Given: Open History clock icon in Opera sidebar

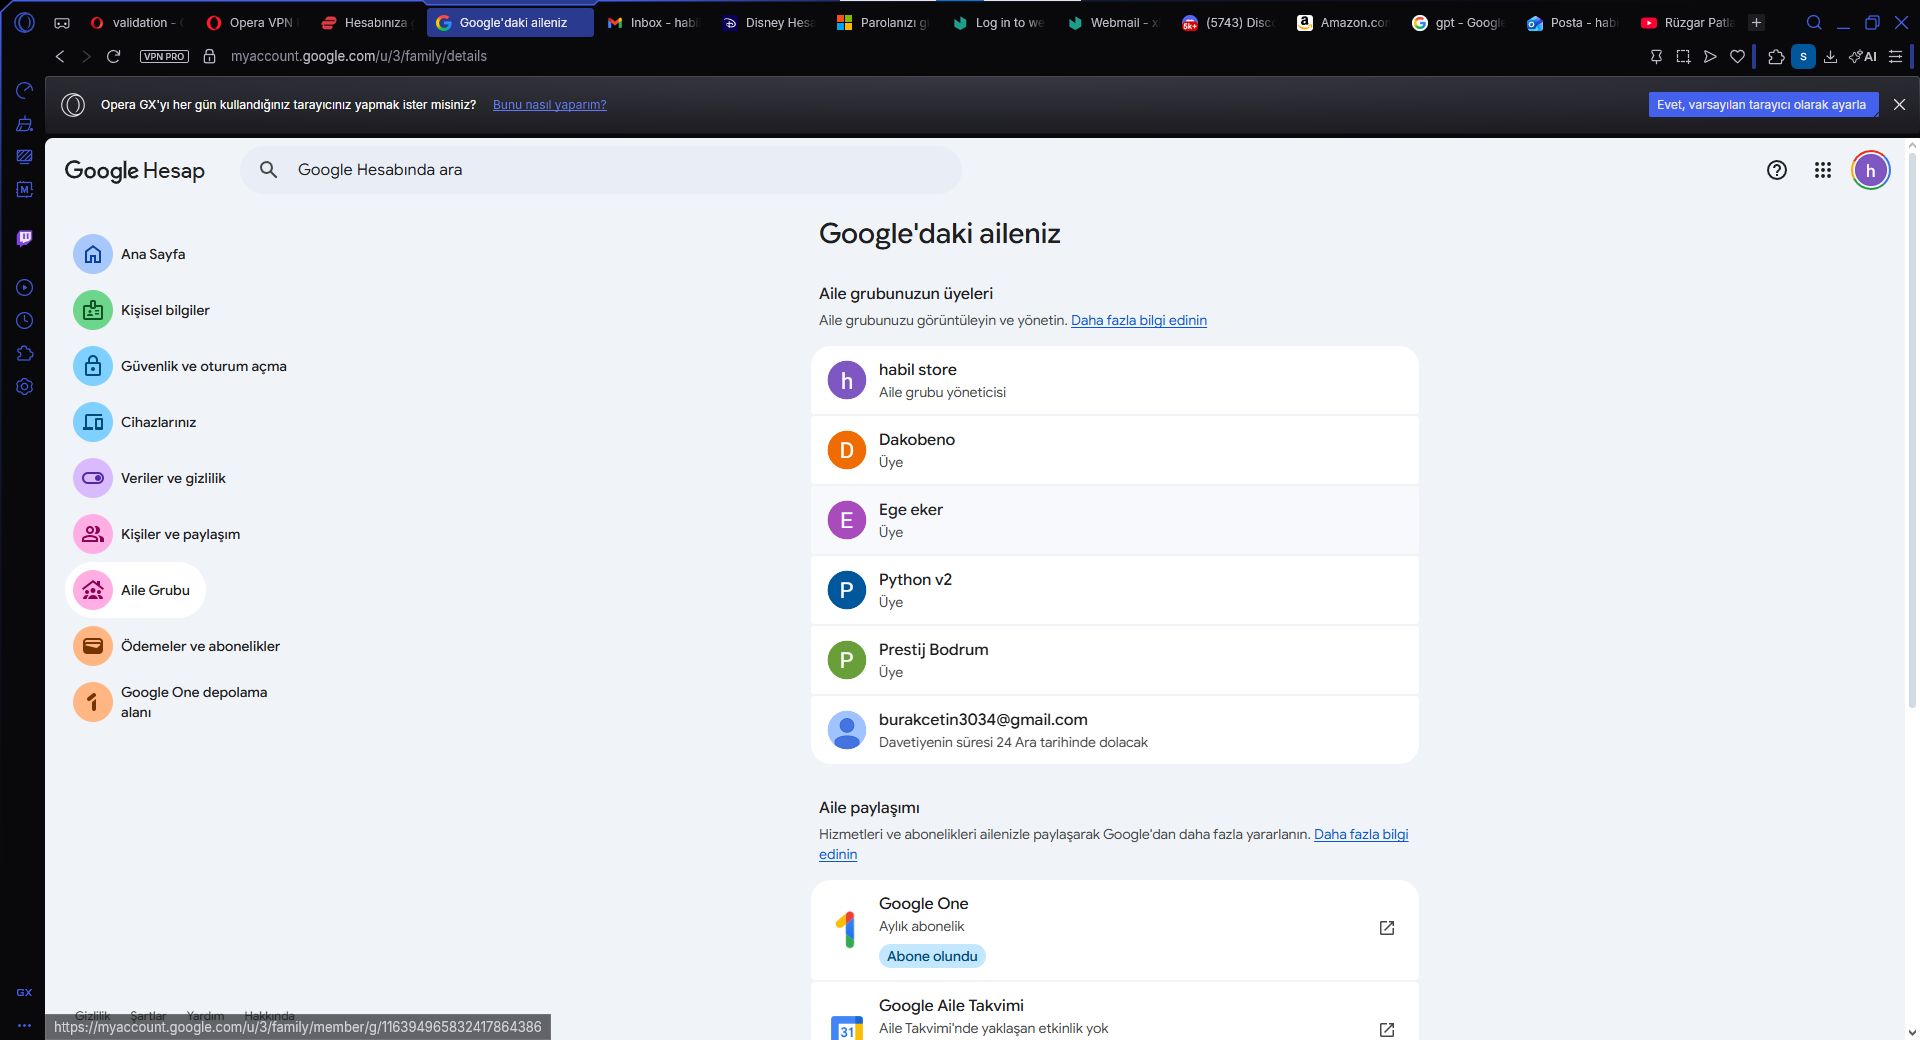Looking at the screenshot, I should pos(25,321).
